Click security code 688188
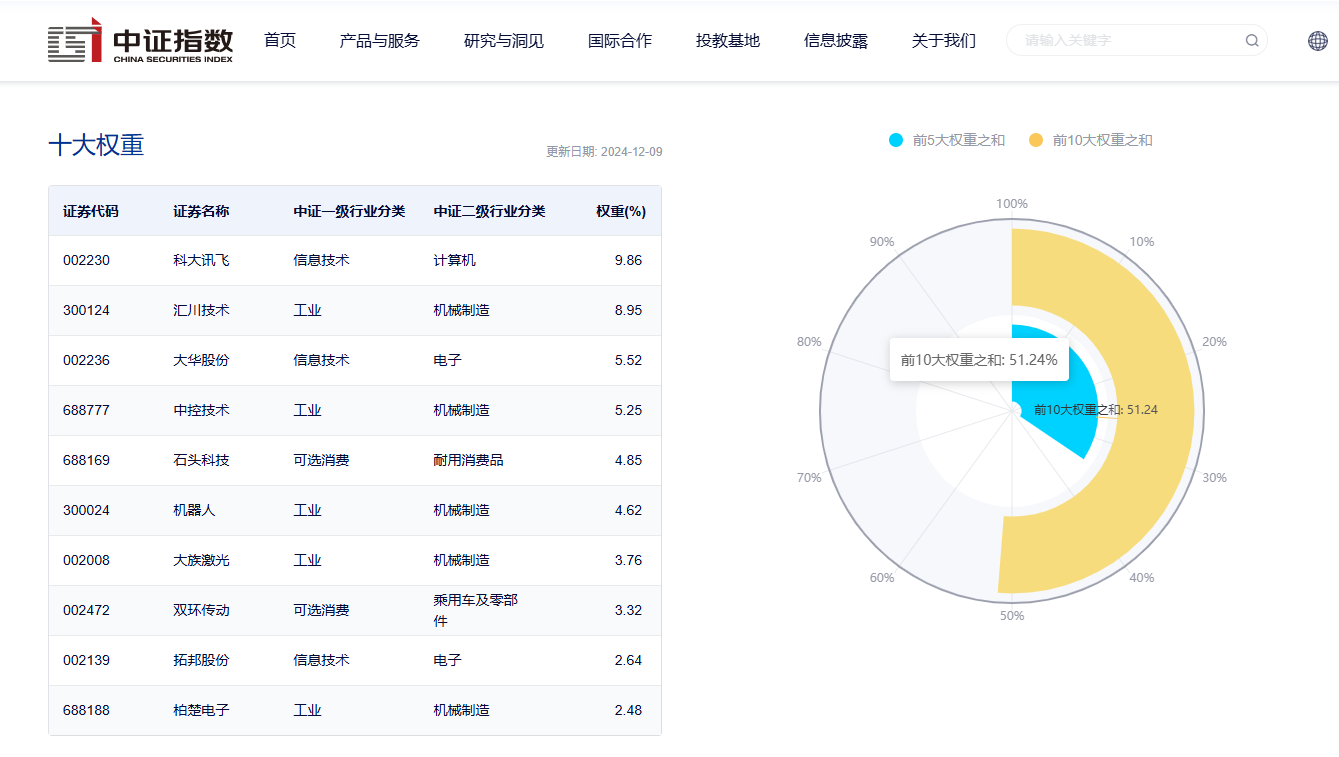The width and height of the screenshot is (1339, 757). click(x=86, y=710)
